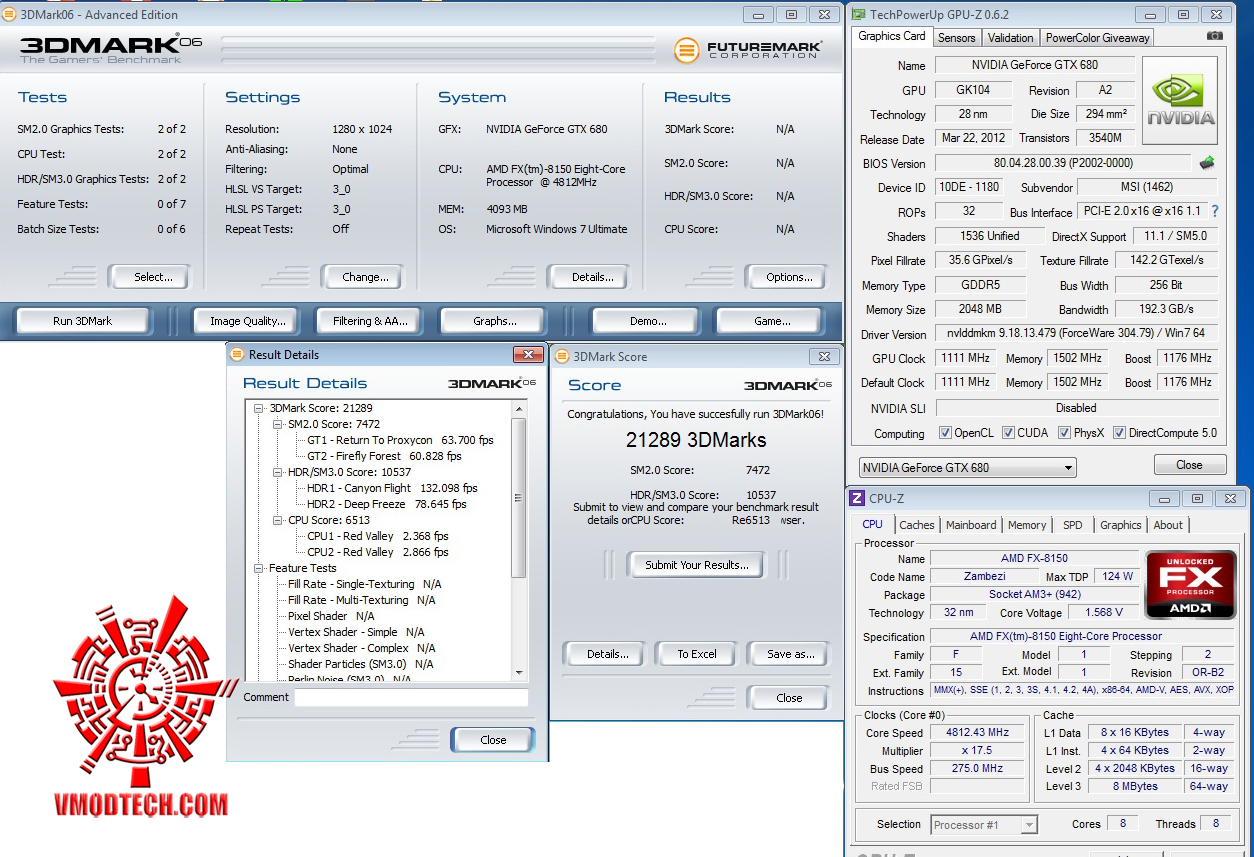Click Details button in Score dialog
Image resolution: width=1254 pixels, height=857 pixels.
(607, 654)
